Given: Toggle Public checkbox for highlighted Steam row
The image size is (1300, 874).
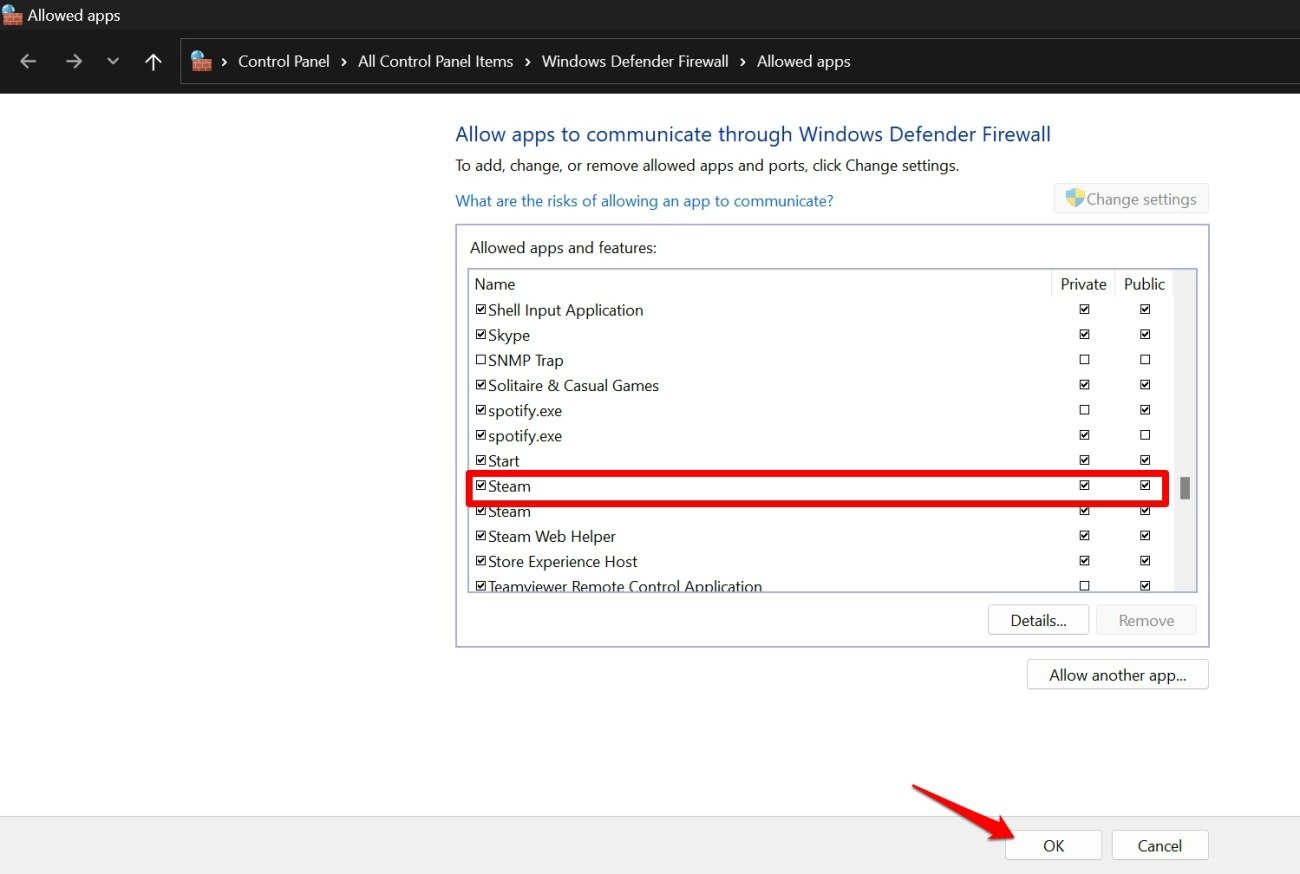Looking at the screenshot, I should coord(1145,486).
